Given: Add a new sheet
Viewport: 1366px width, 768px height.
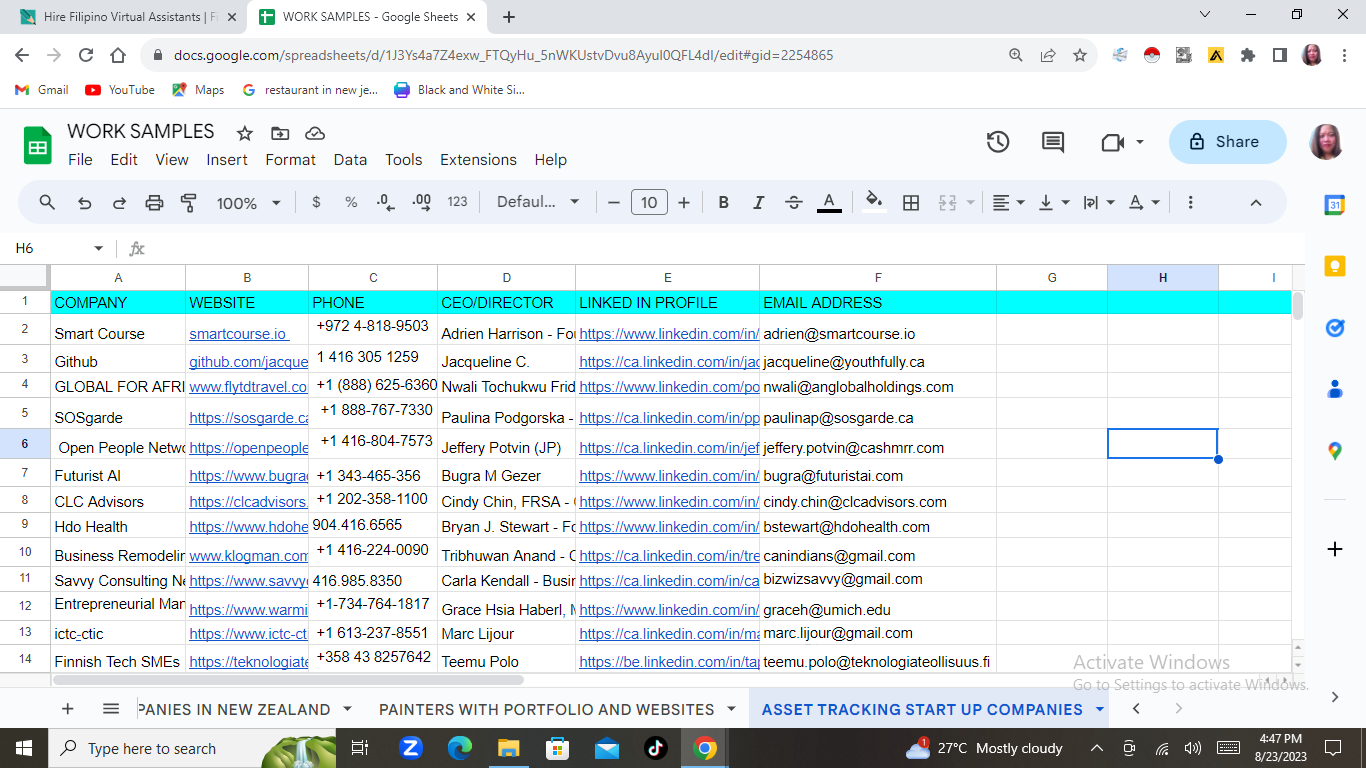Looking at the screenshot, I should coord(68,709).
